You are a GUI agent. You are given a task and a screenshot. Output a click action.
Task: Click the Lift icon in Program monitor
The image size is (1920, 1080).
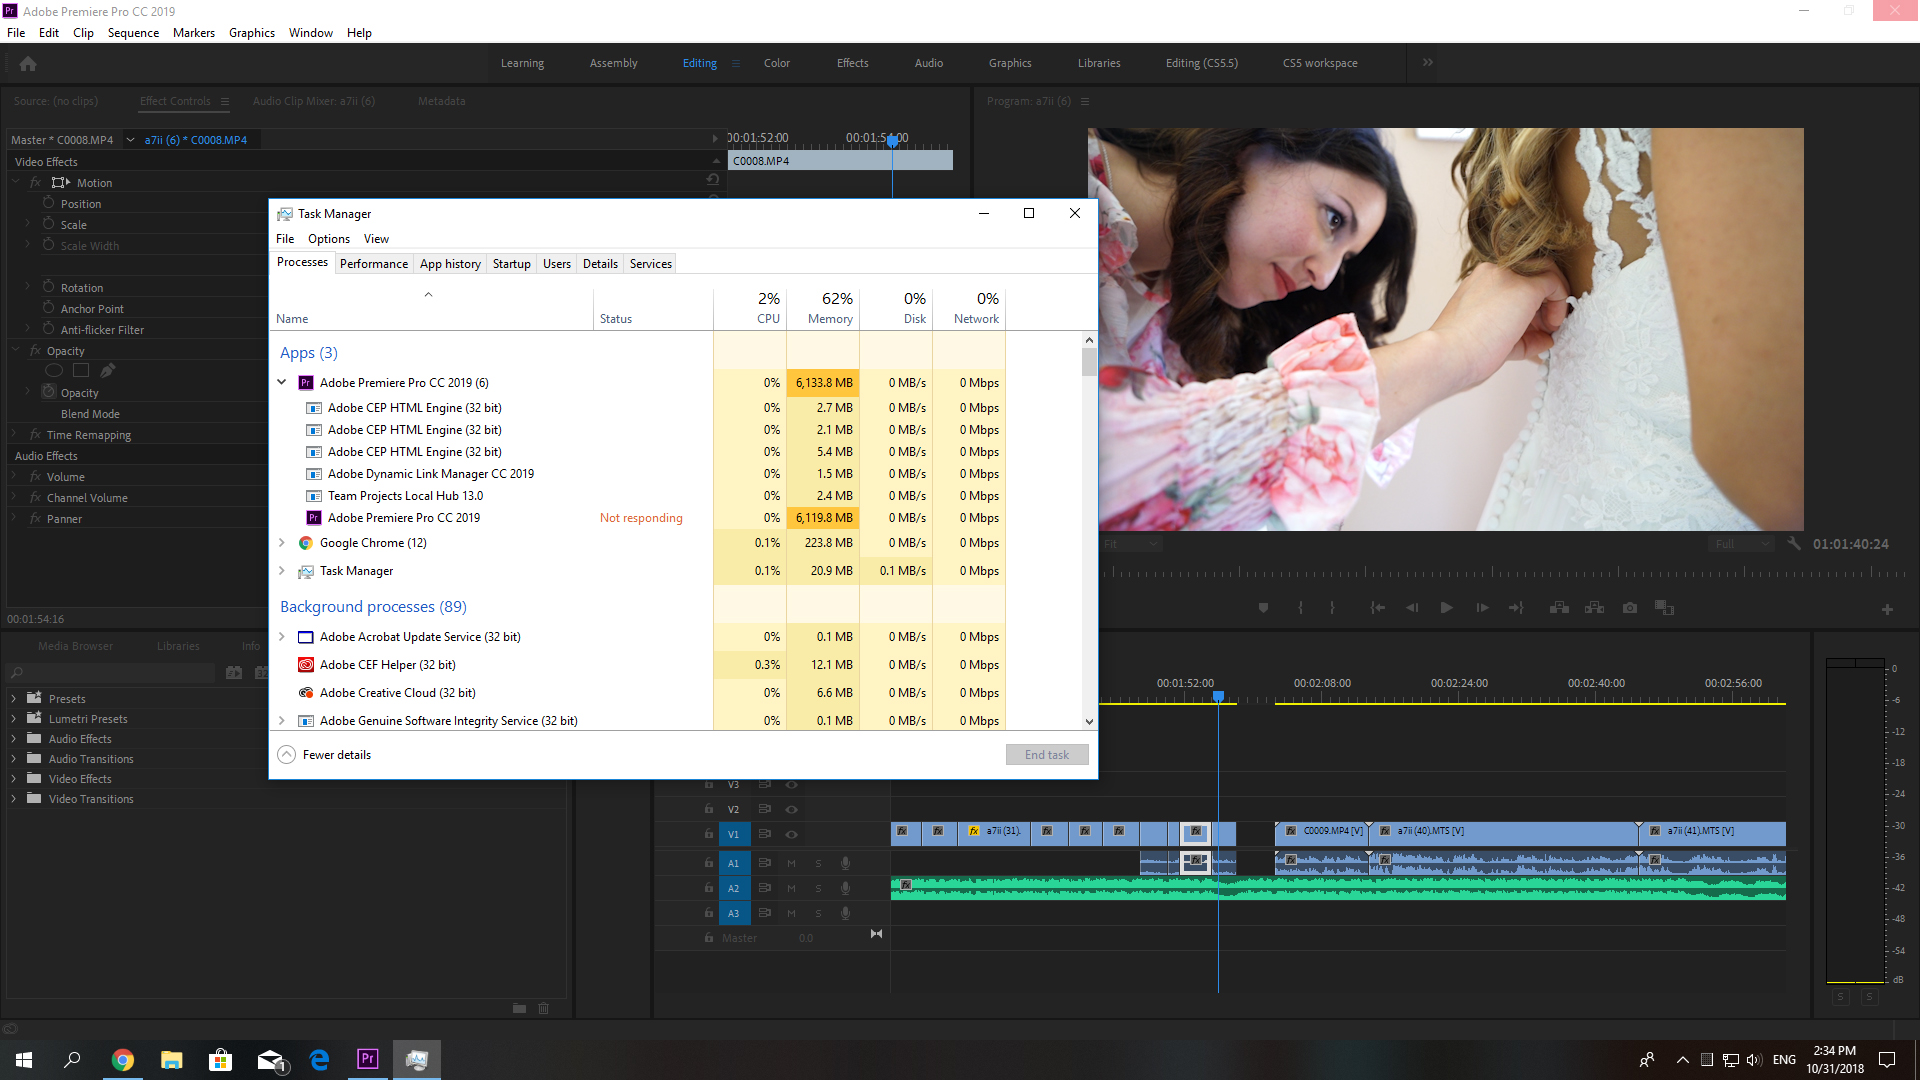click(x=1559, y=608)
